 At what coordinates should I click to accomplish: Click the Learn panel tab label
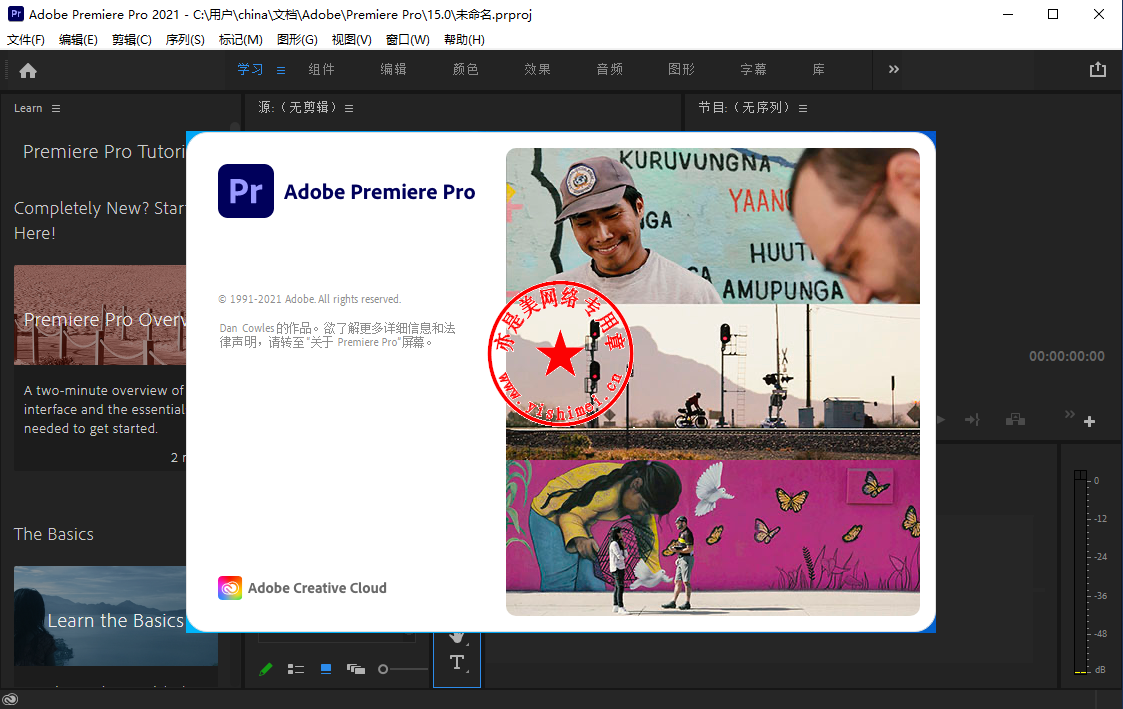click(28, 108)
